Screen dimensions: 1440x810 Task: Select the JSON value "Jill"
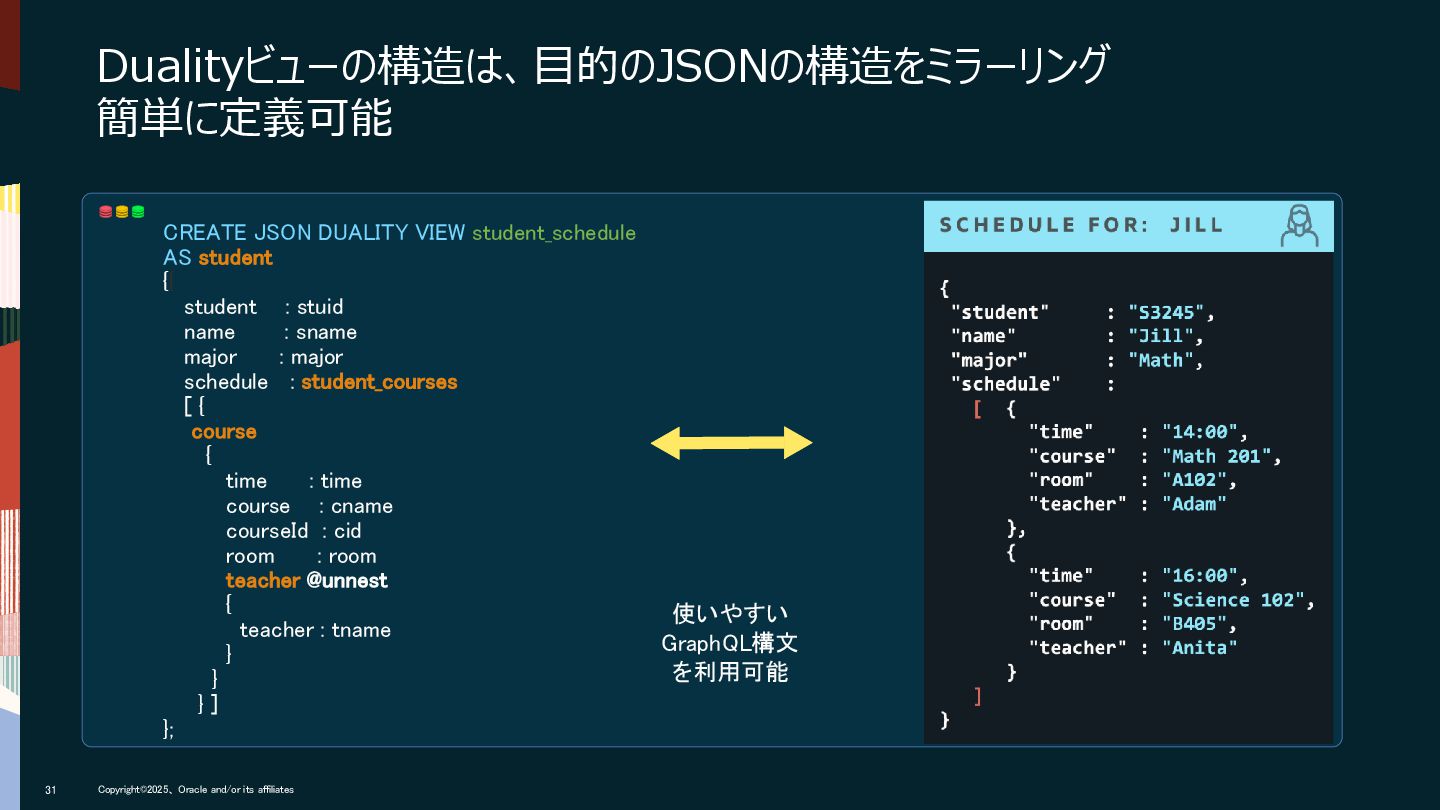click(1161, 336)
